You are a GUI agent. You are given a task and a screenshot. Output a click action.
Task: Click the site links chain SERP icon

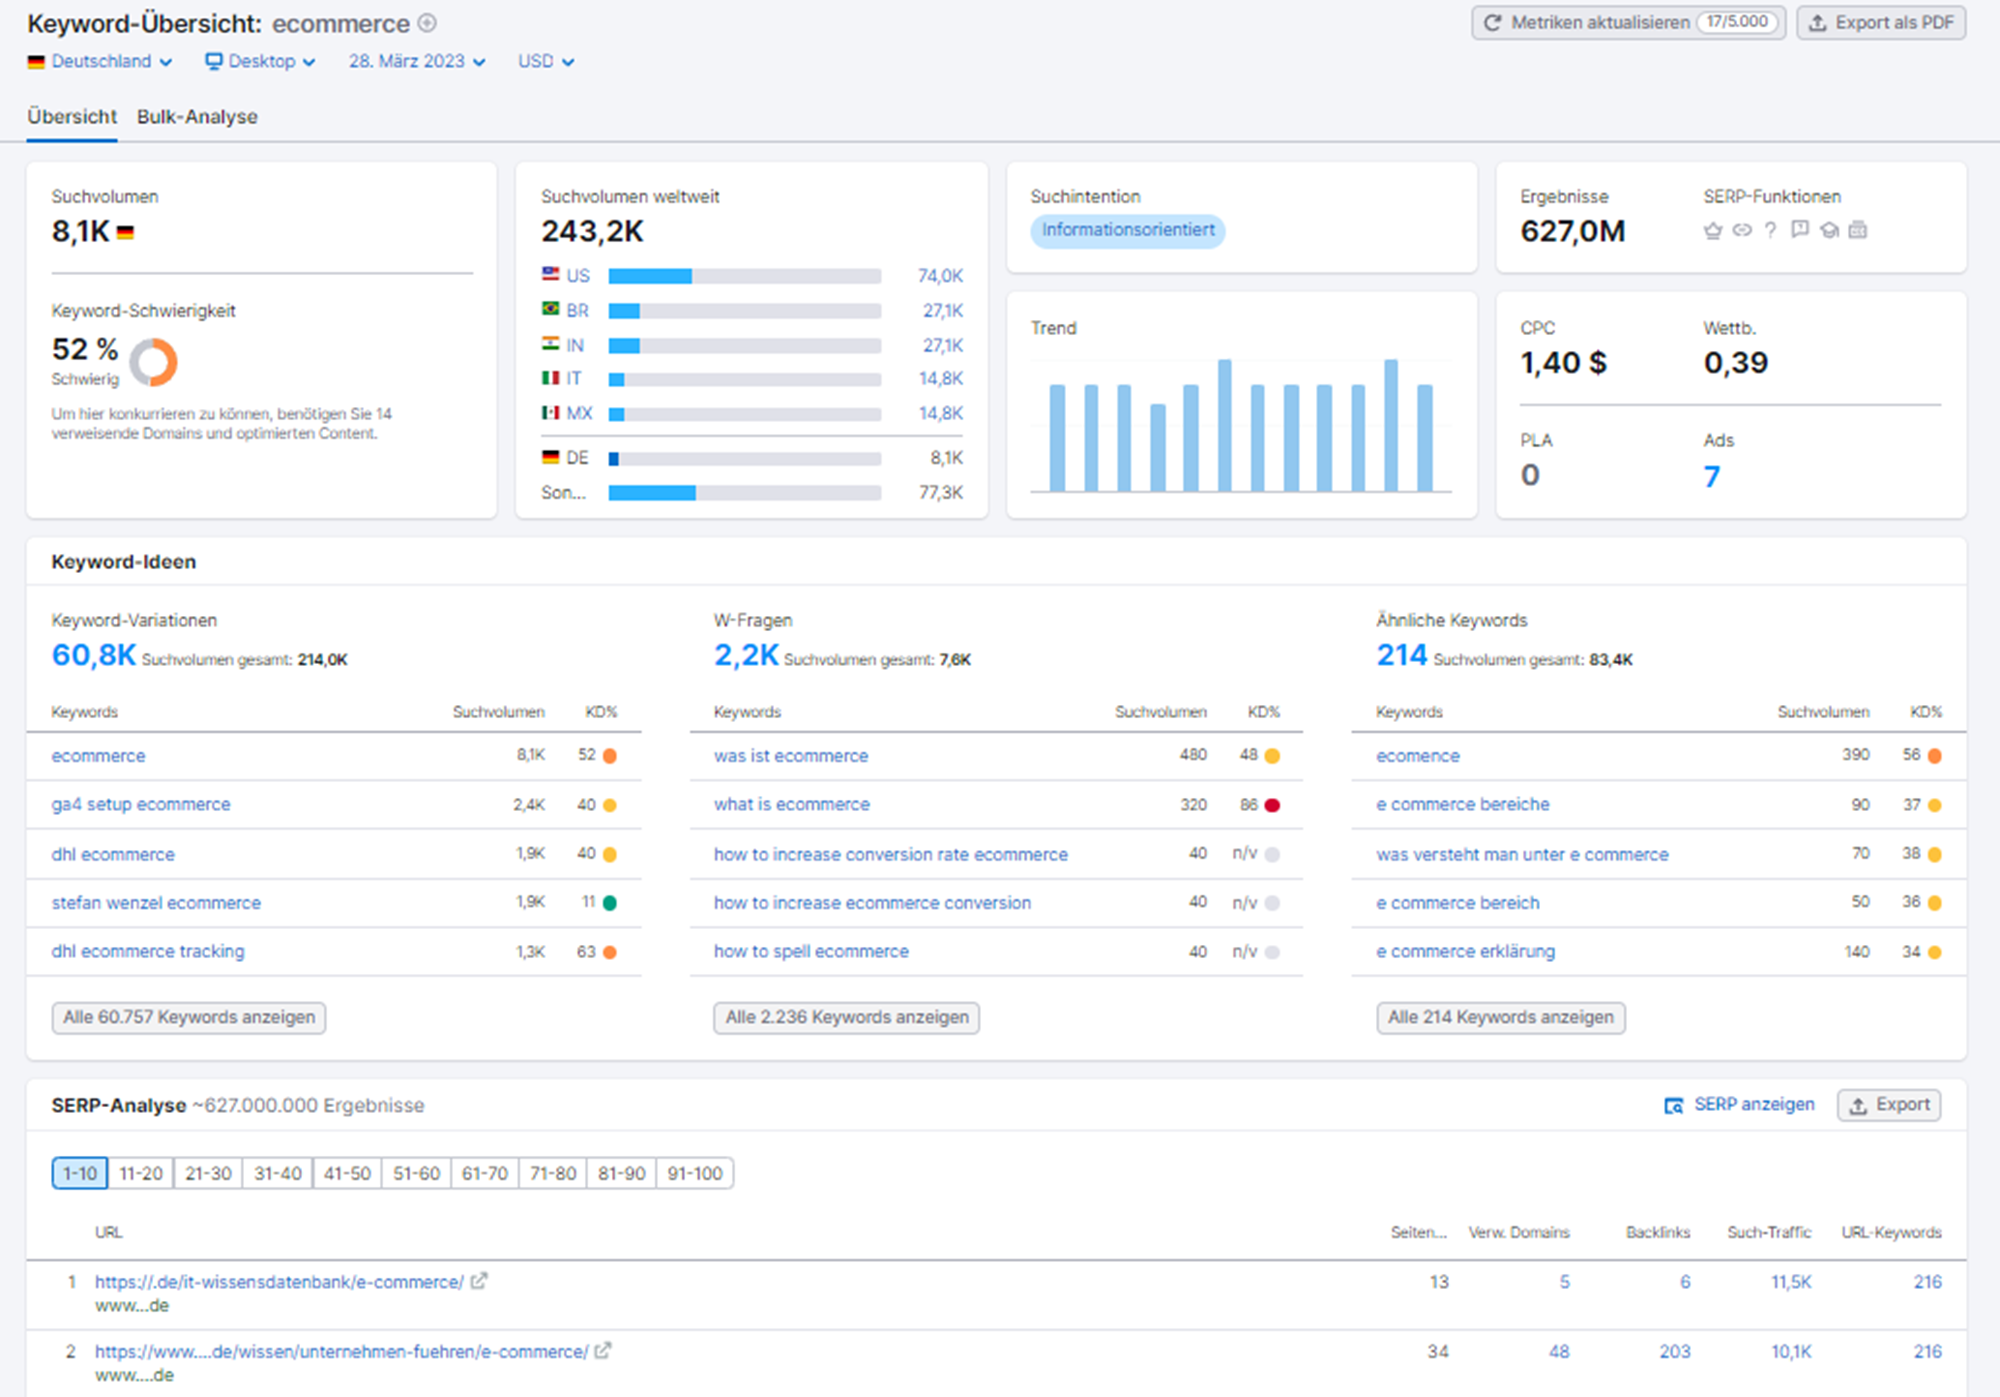[1742, 231]
